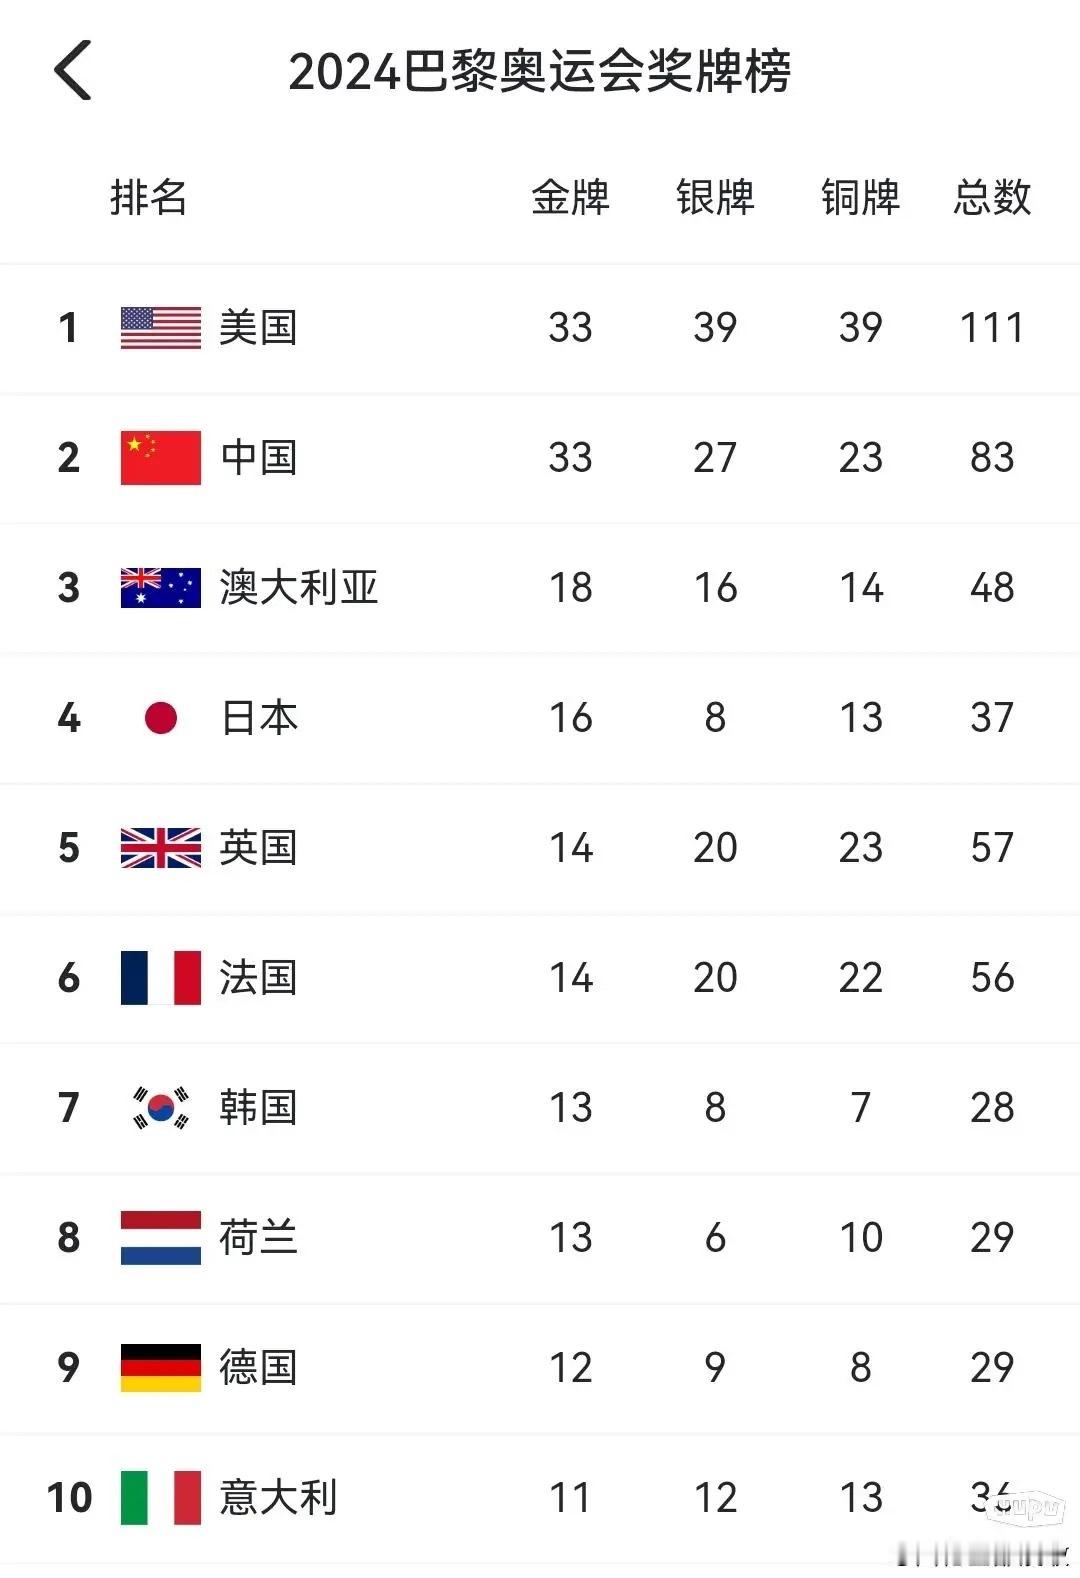
Task: Select the 金牌 column header
Action: [x=571, y=197]
